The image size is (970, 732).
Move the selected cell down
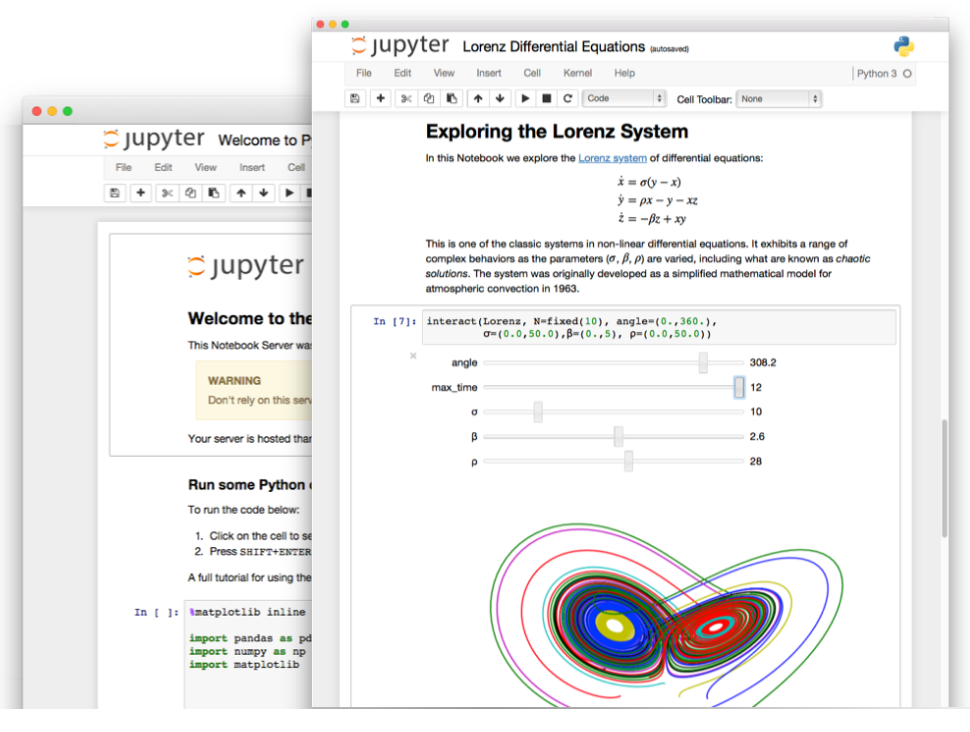pyautogui.click(x=501, y=98)
